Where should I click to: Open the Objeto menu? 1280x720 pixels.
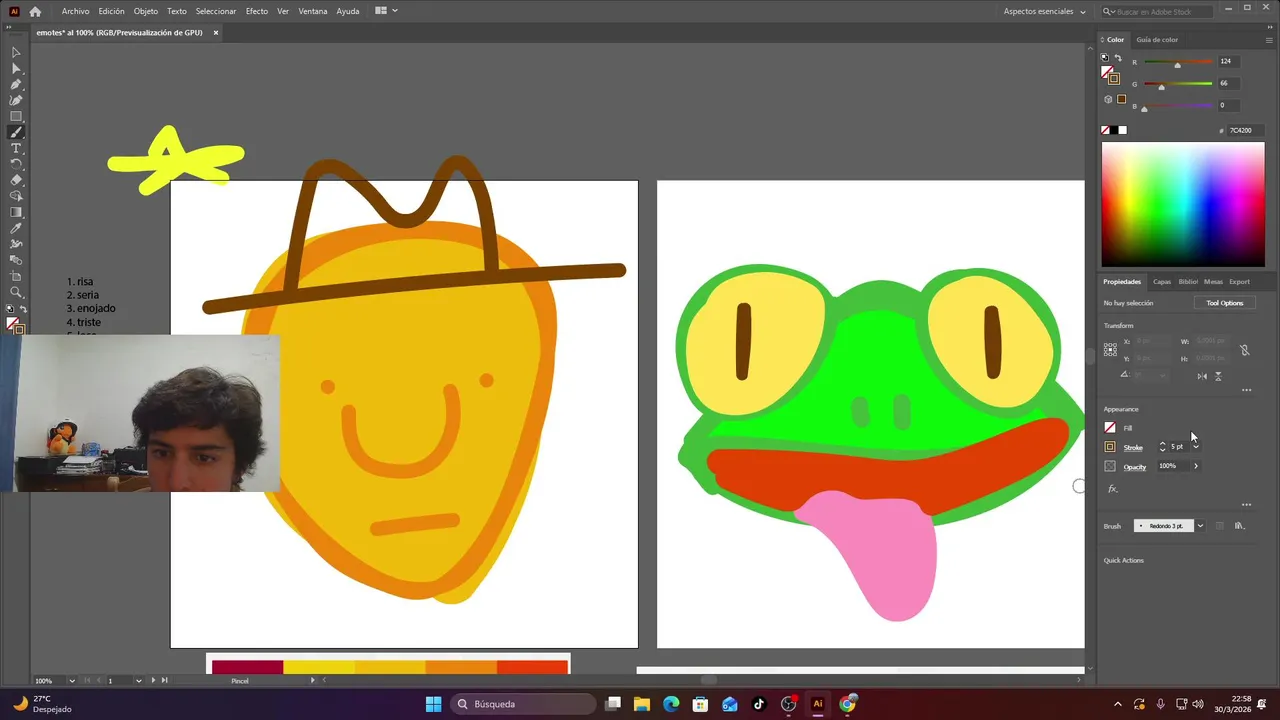click(146, 11)
